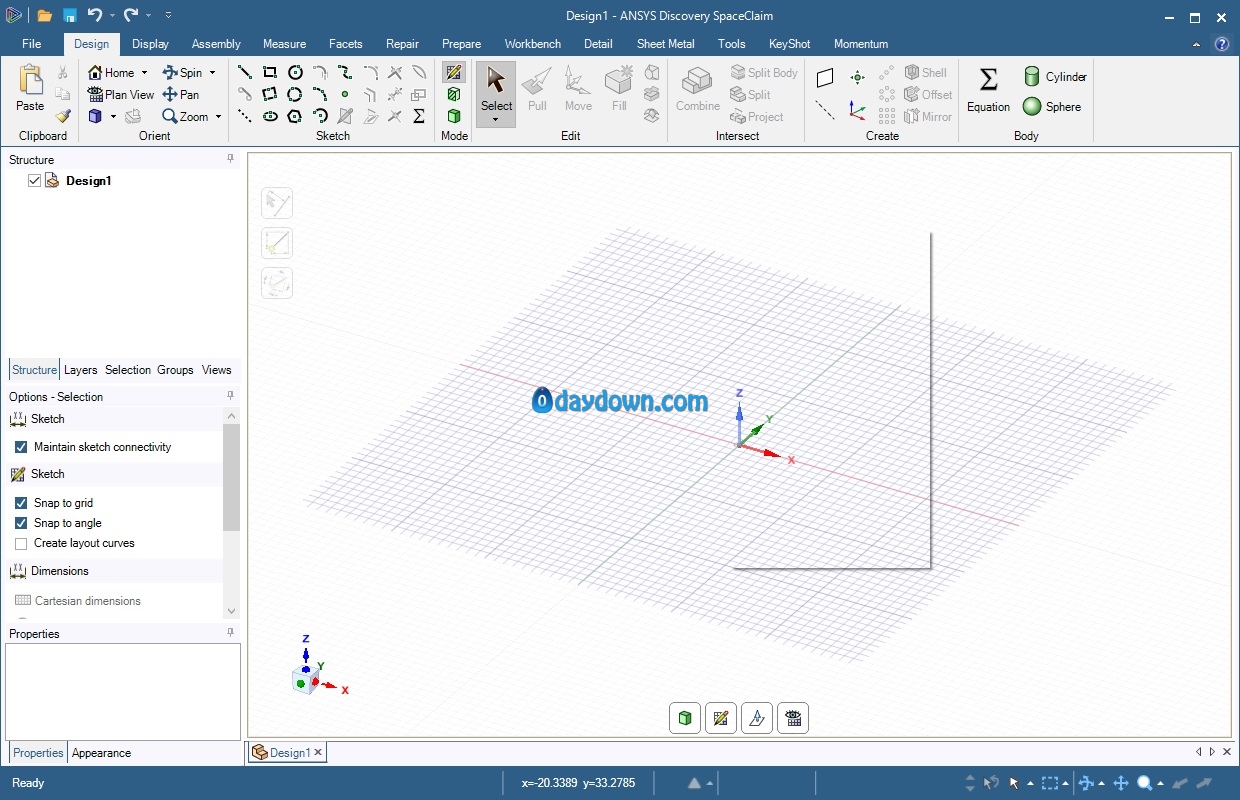Open the Body Equation tool
Viewport: 1240px width, 800px height.
[988, 89]
